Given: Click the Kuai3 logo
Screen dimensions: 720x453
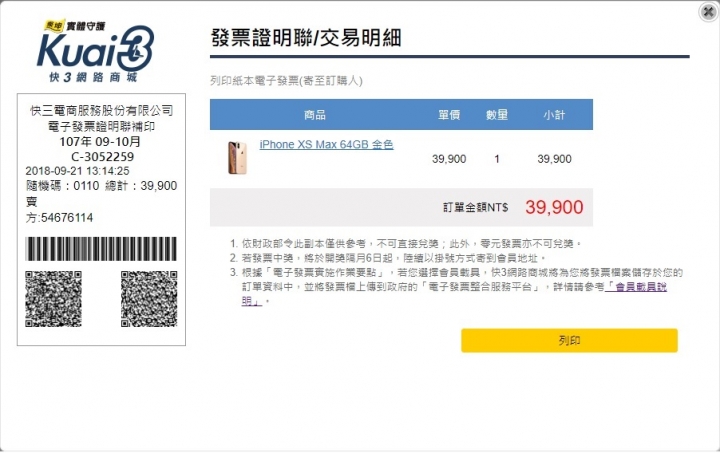Looking at the screenshot, I should tap(96, 50).
